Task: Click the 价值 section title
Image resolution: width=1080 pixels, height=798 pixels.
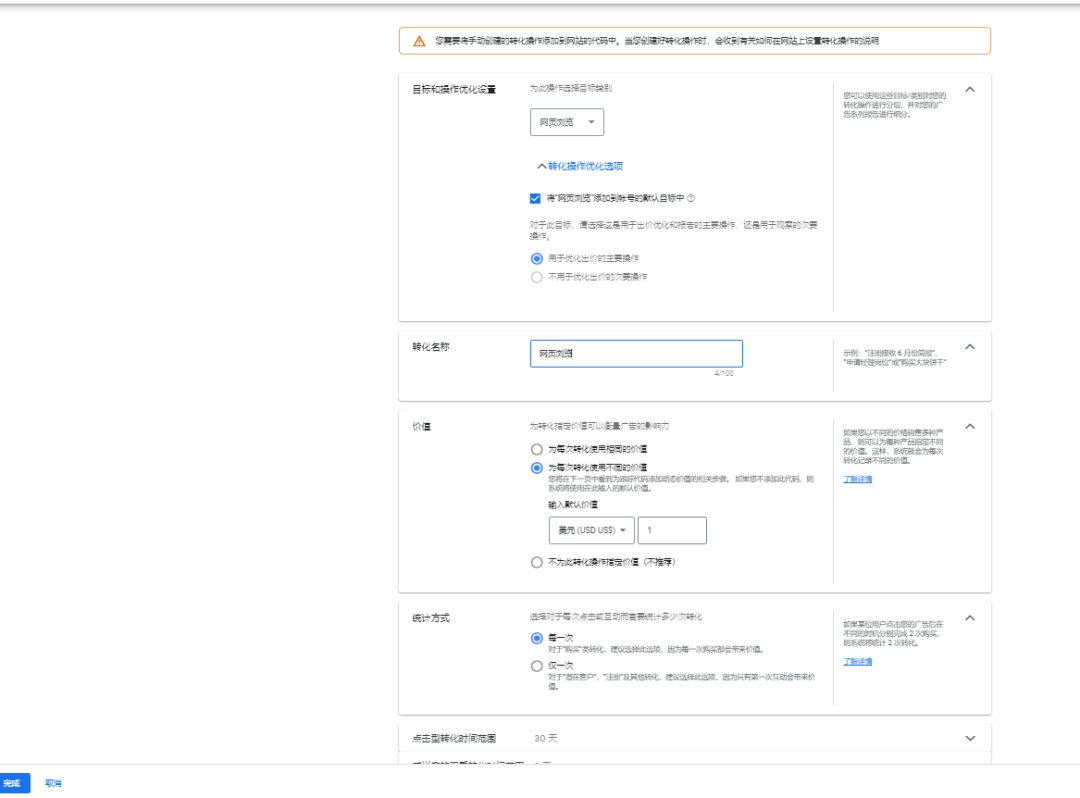Action: (x=422, y=427)
